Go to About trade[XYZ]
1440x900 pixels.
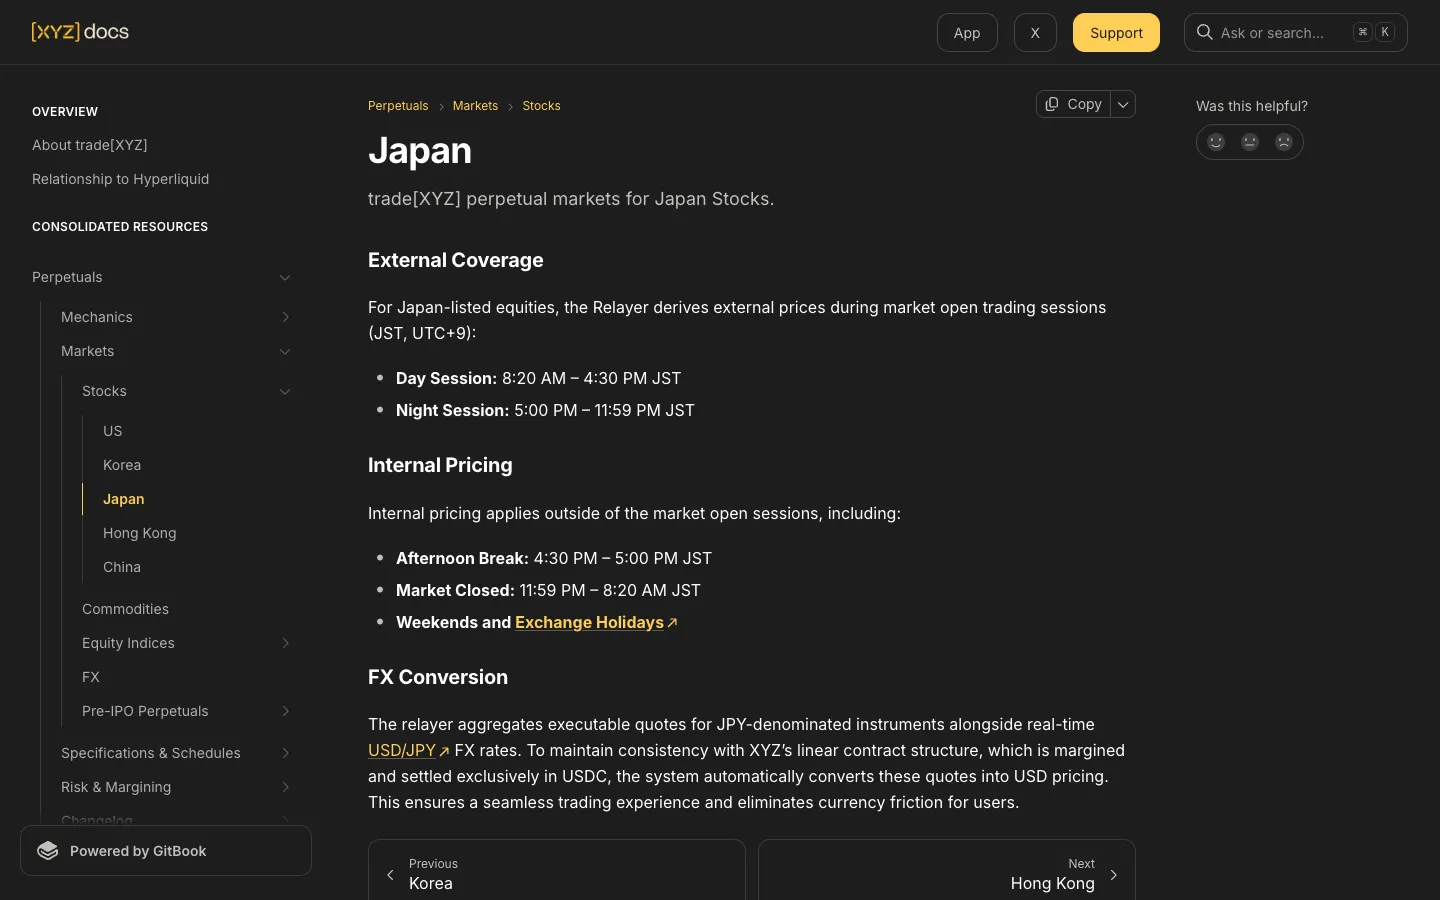pos(89,145)
